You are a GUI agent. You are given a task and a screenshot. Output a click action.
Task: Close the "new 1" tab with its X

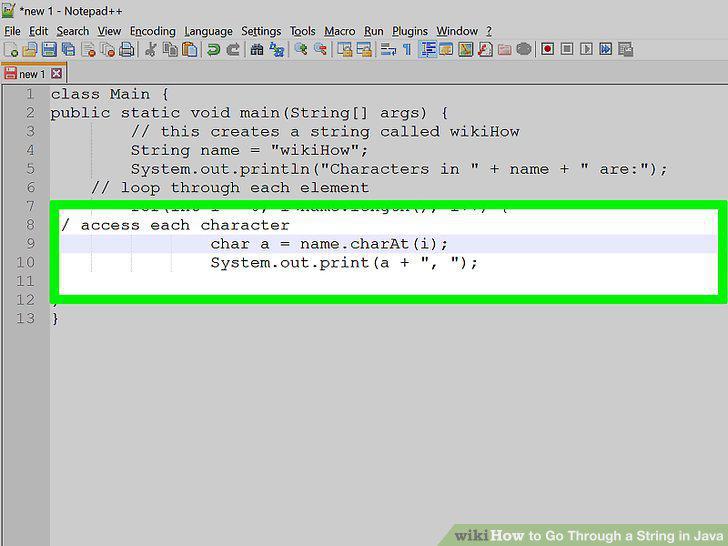57,74
